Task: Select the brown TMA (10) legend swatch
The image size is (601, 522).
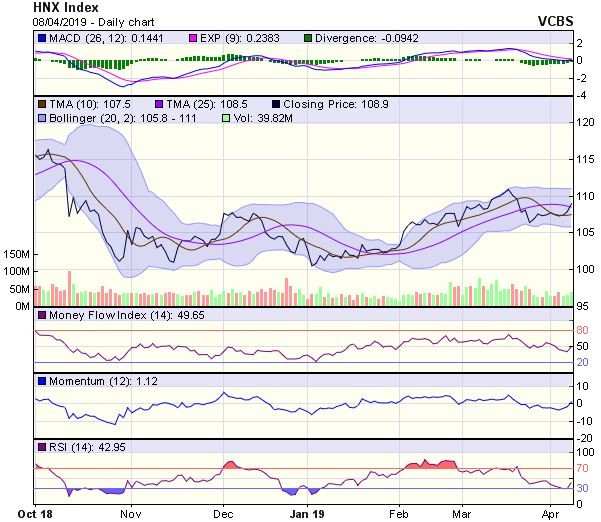Action: click(41, 103)
